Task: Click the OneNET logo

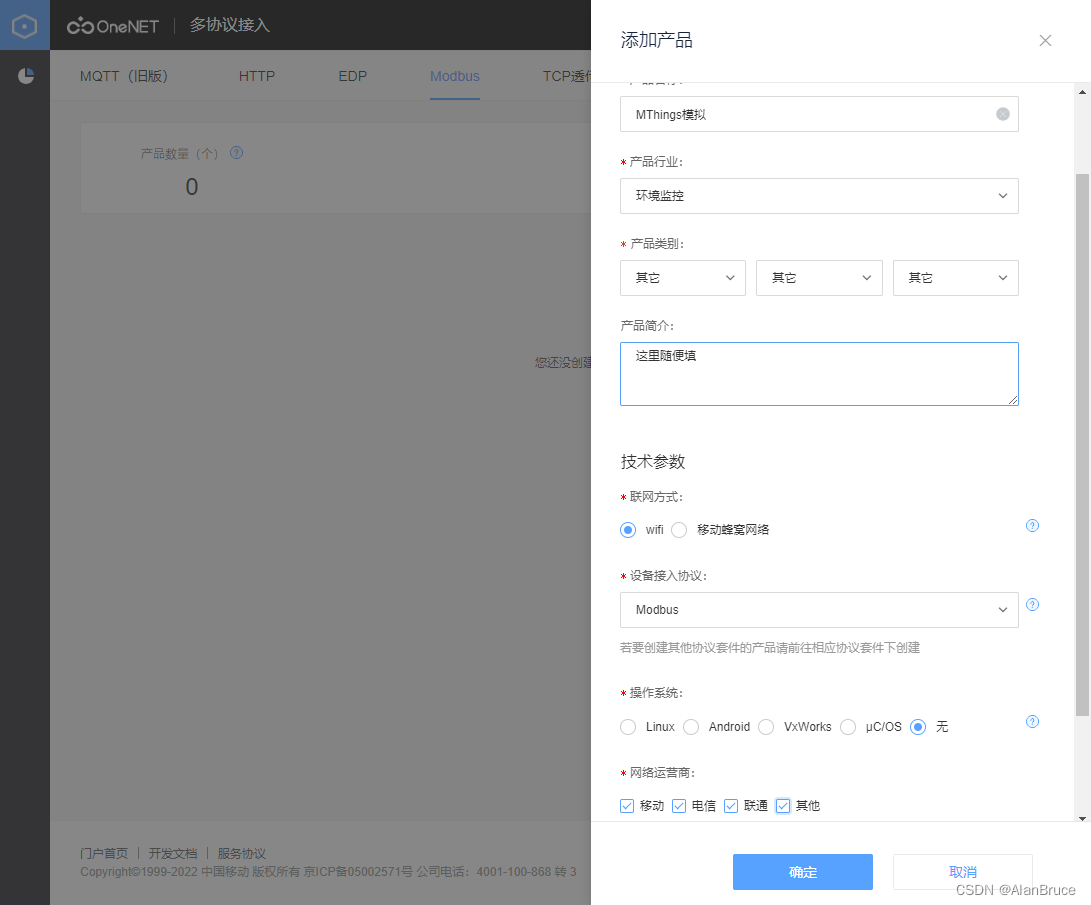Action: (113, 26)
